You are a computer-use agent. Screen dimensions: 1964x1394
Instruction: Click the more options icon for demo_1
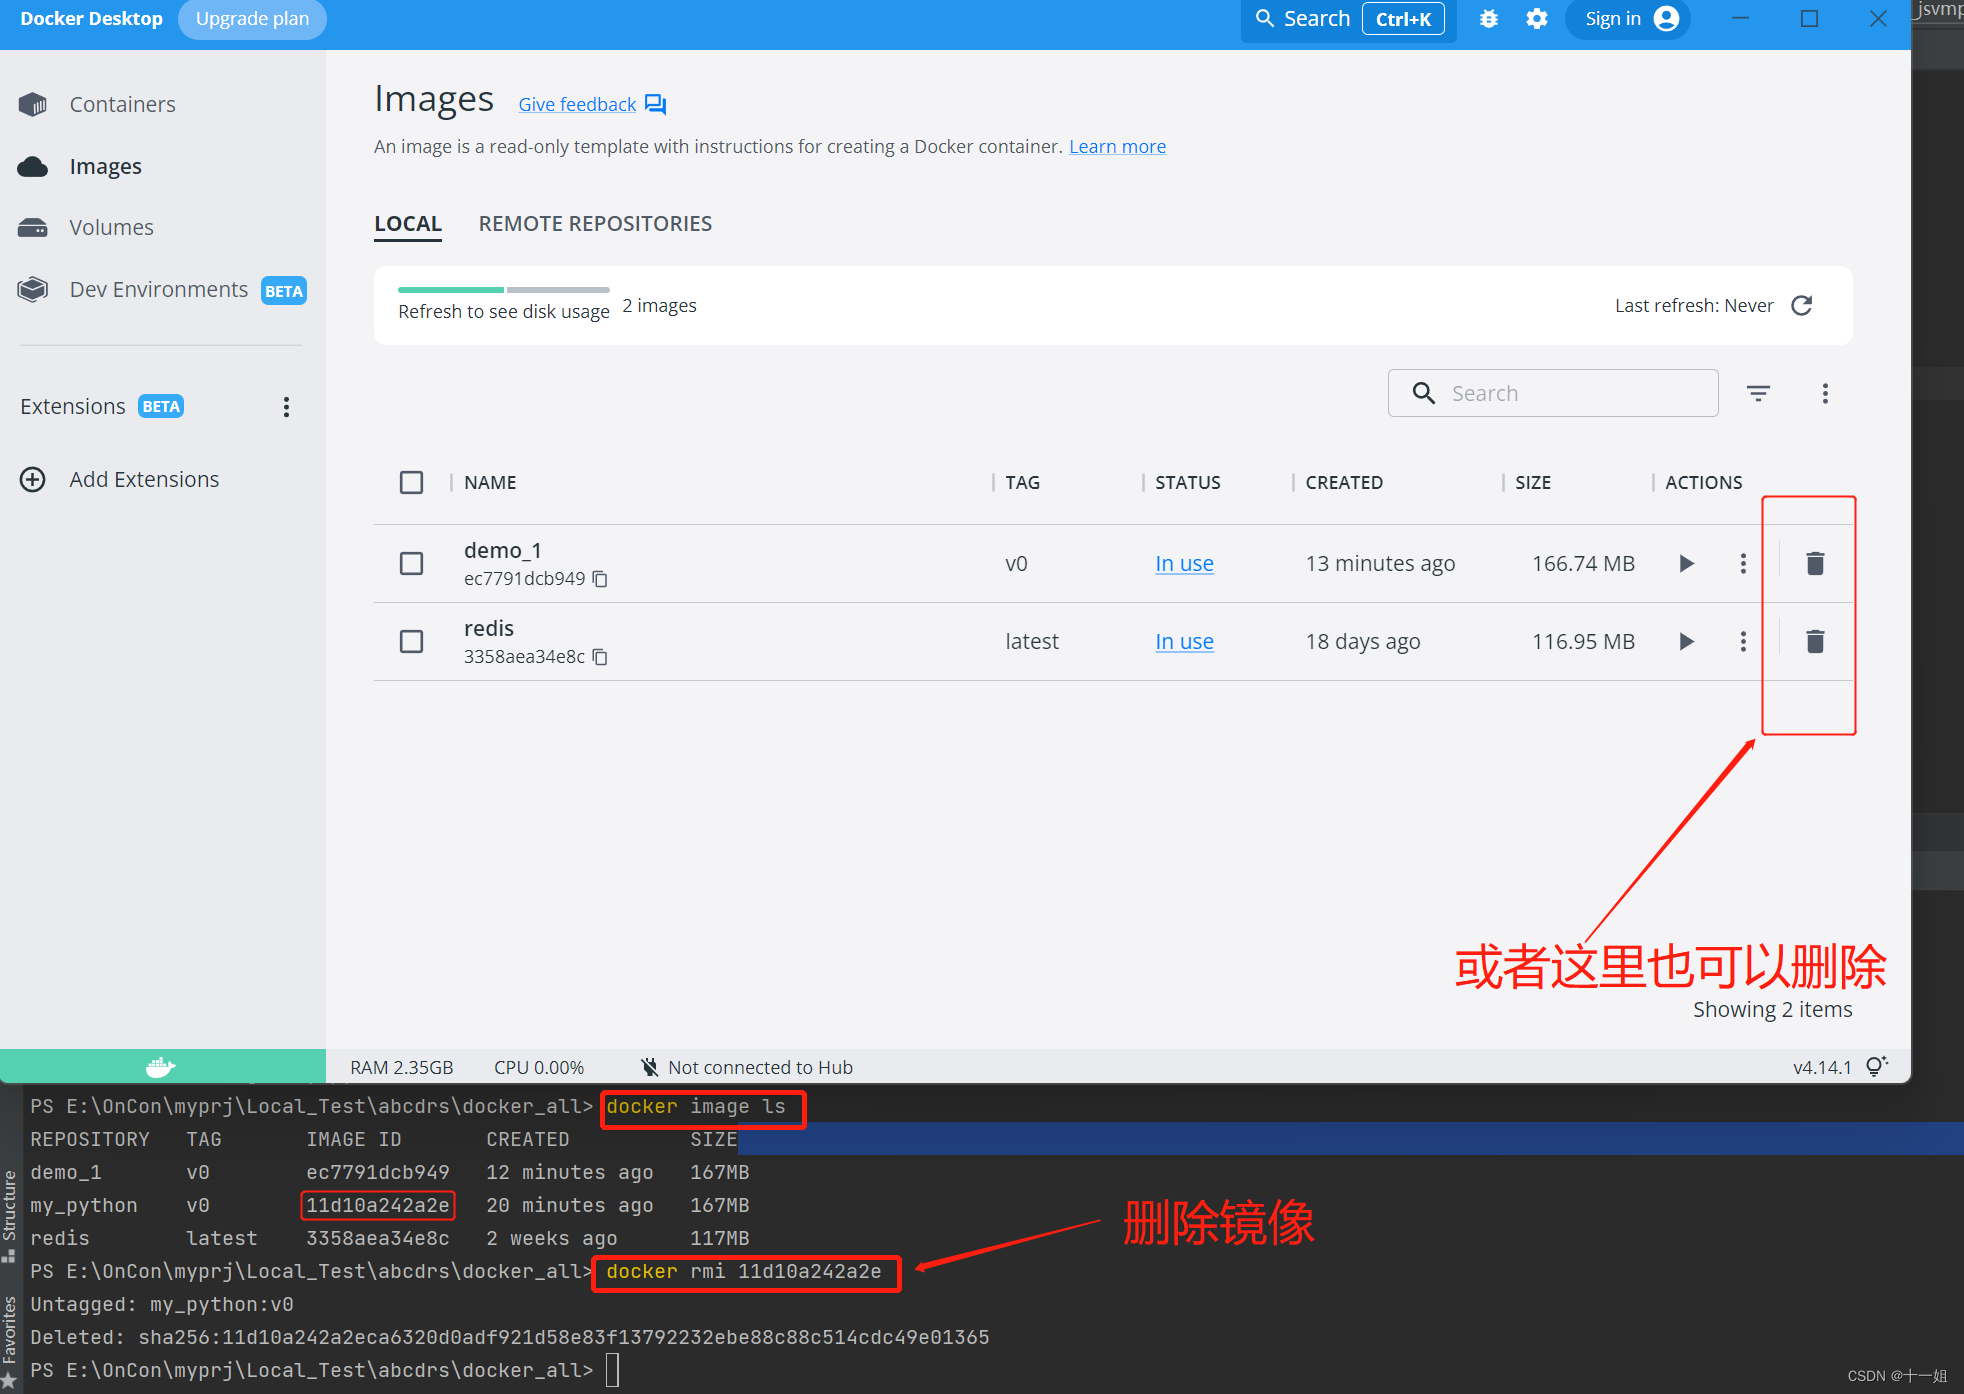1742,563
